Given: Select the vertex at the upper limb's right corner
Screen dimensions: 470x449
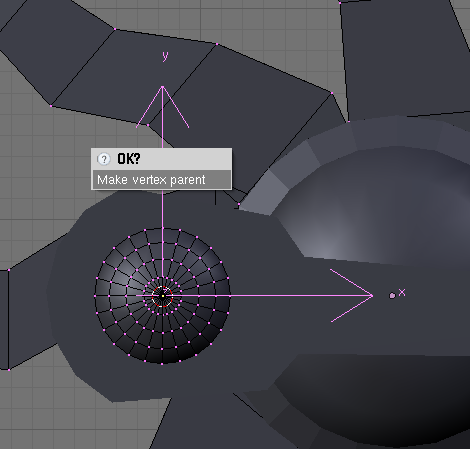Looking at the screenshot, I should pos(332,93).
